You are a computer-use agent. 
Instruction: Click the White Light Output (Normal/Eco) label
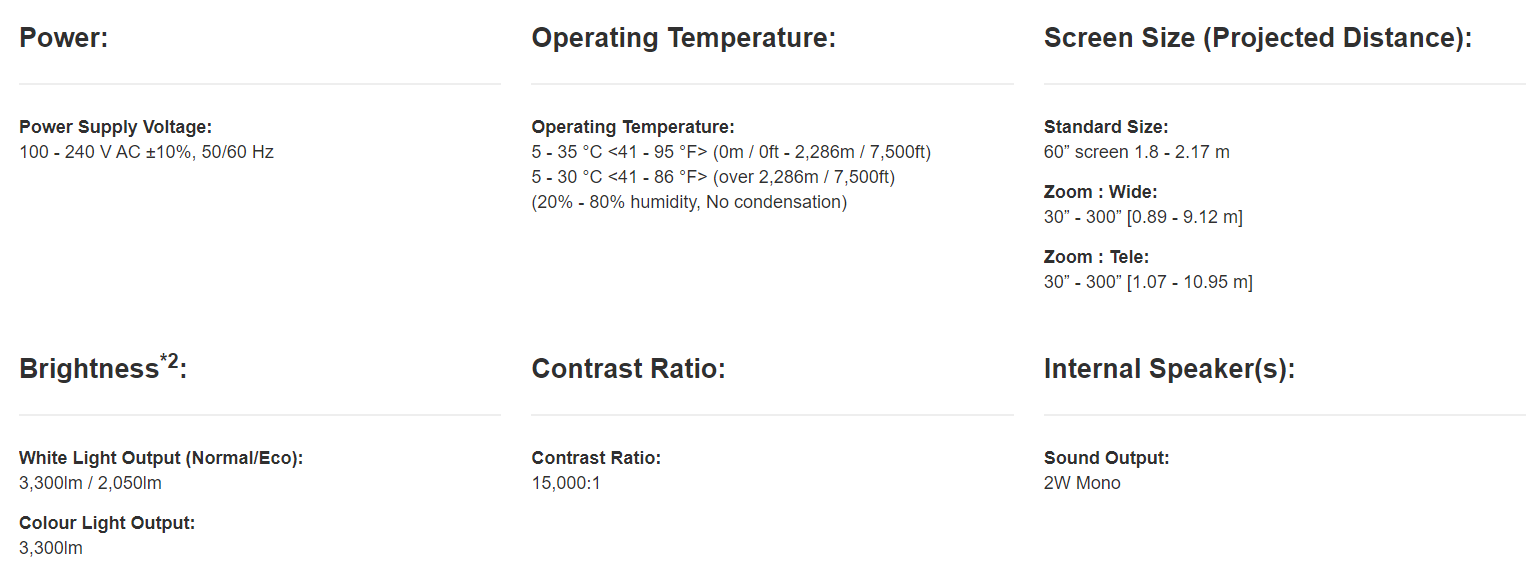tap(161, 458)
